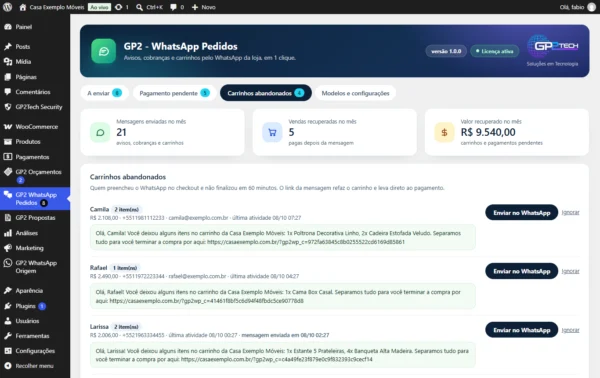Ignore Camila's abandoned cart
This screenshot has width=600, height=378.
coord(570,212)
